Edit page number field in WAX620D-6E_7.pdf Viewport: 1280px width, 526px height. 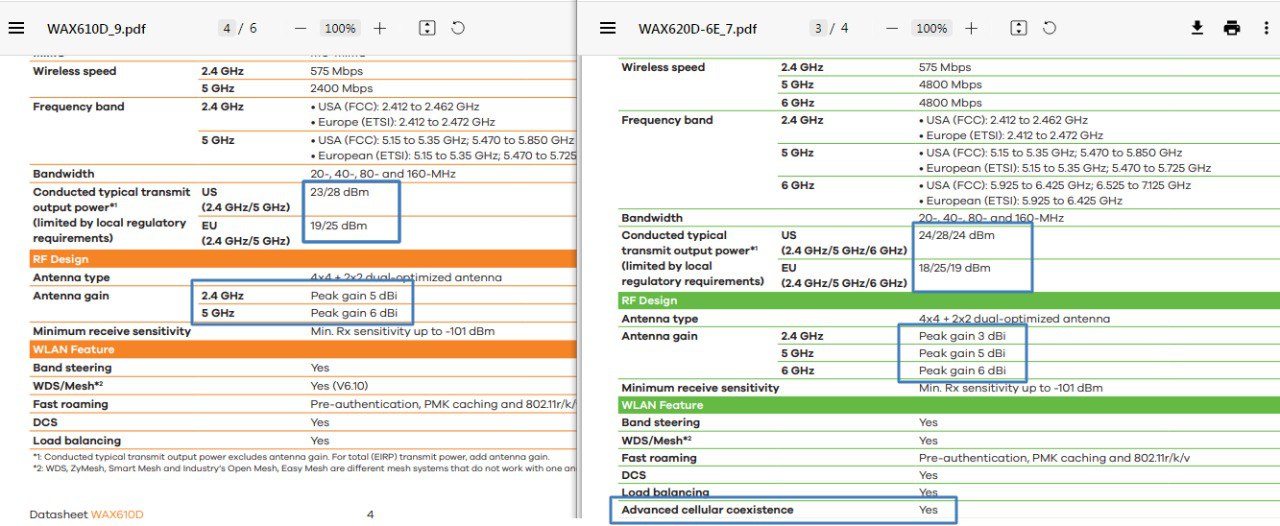818,28
